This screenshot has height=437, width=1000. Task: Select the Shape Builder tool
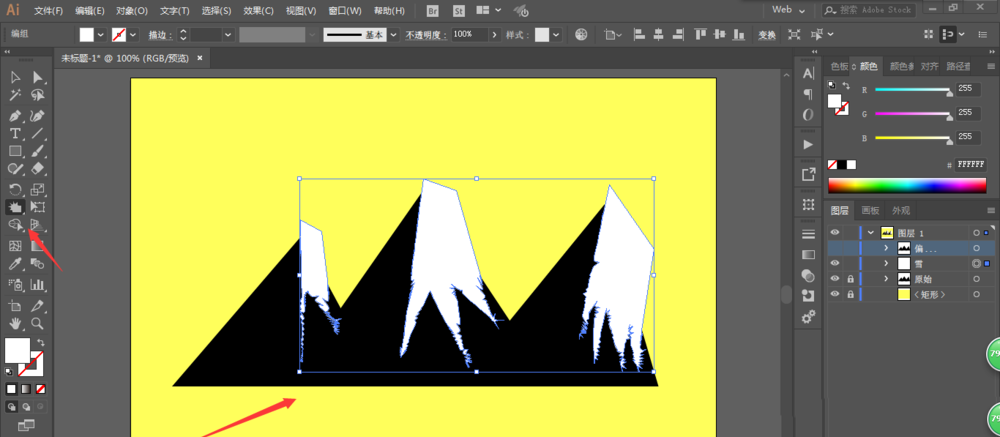[x=15, y=225]
